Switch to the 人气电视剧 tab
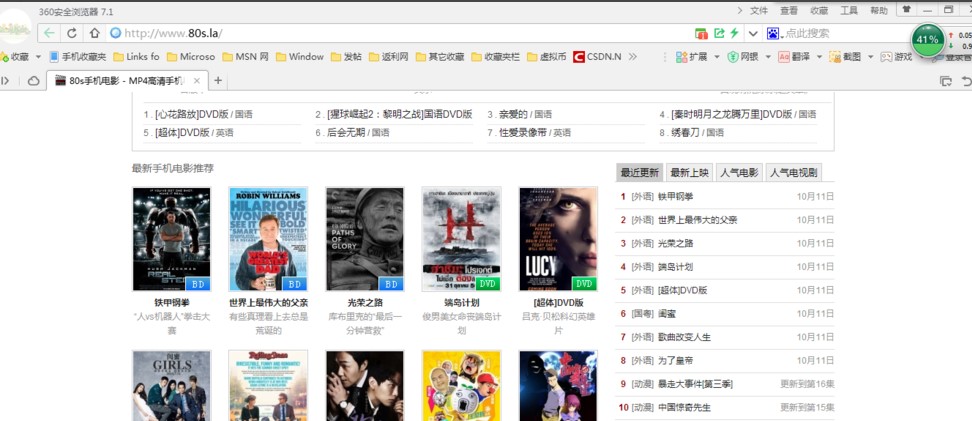 (x=793, y=172)
